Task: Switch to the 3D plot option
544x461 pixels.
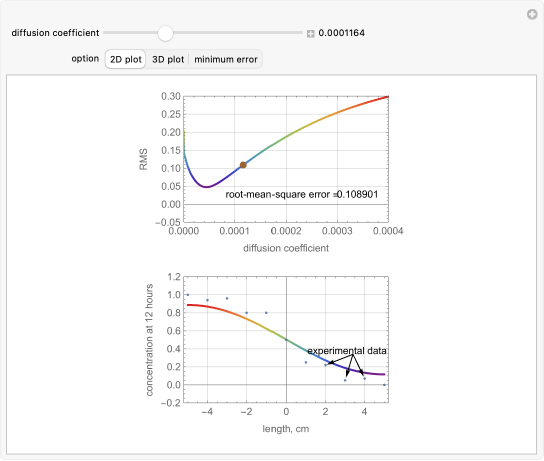Action: [x=168, y=59]
